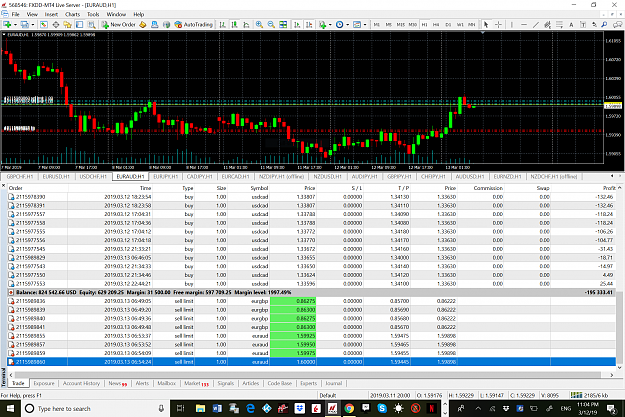Select the D1 timeframe button
The image size is (625, 417).
tap(448, 25)
